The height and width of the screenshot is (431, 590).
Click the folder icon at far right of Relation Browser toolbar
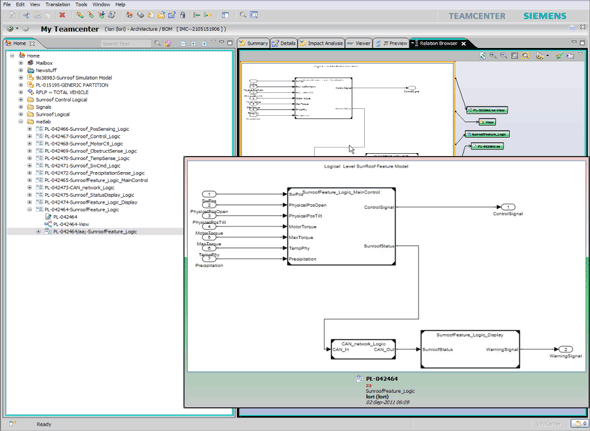pos(570,56)
